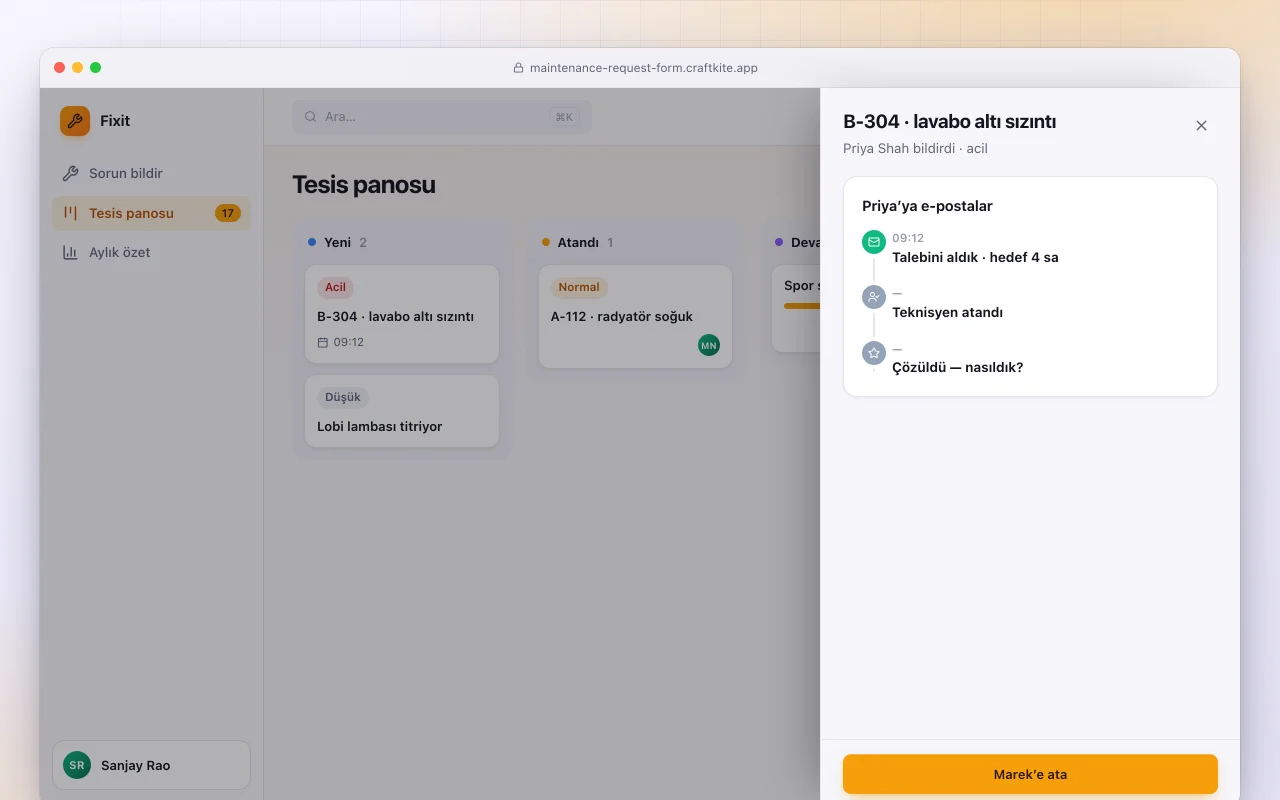Click the 17 badge on Tesis panosu
The image size is (1280, 800).
[x=228, y=213]
